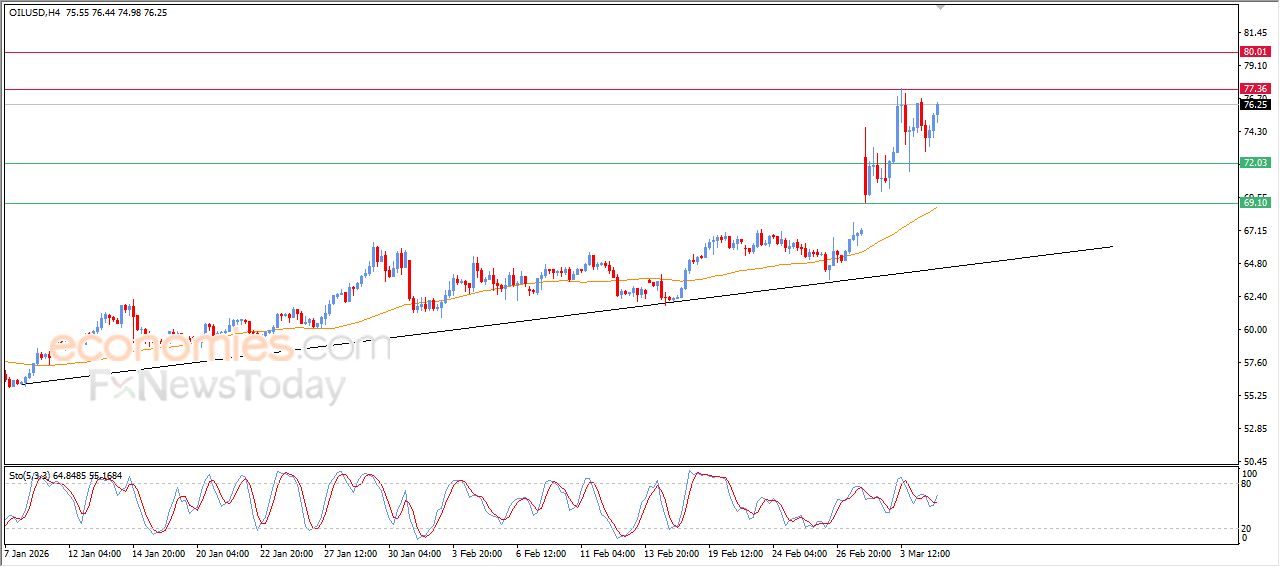Click the red 80.01 price label
The height and width of the screenshot is (567, 1280).
(x=1254, y=52)
